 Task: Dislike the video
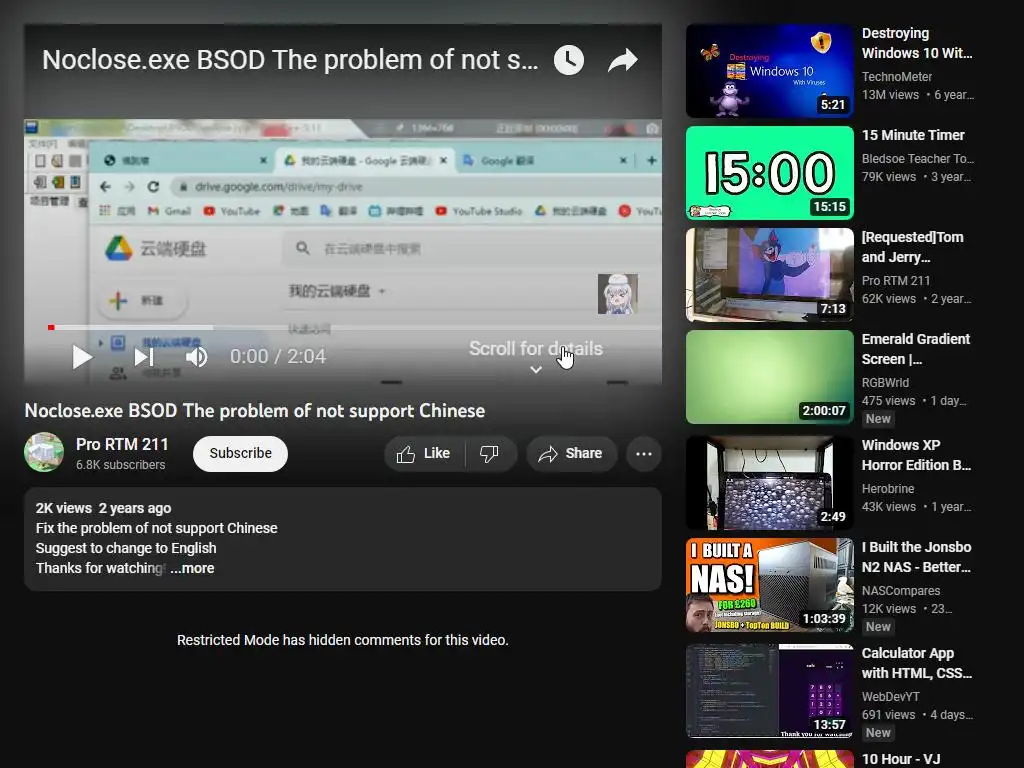pyautogui.click(x=490, y=453)
